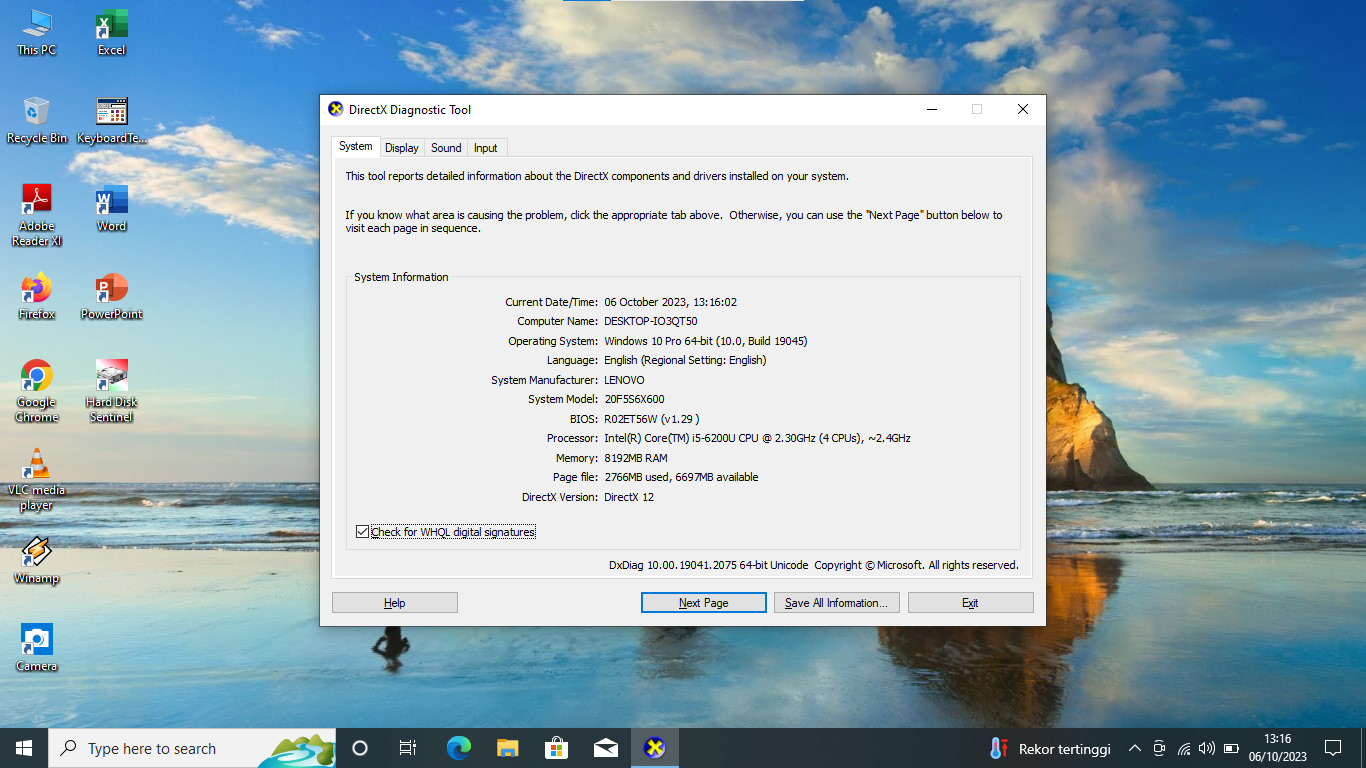Launch Hard Disk Sentinel from the desktop
Viewport: 1366px width, 768px height.
[111, 378]
